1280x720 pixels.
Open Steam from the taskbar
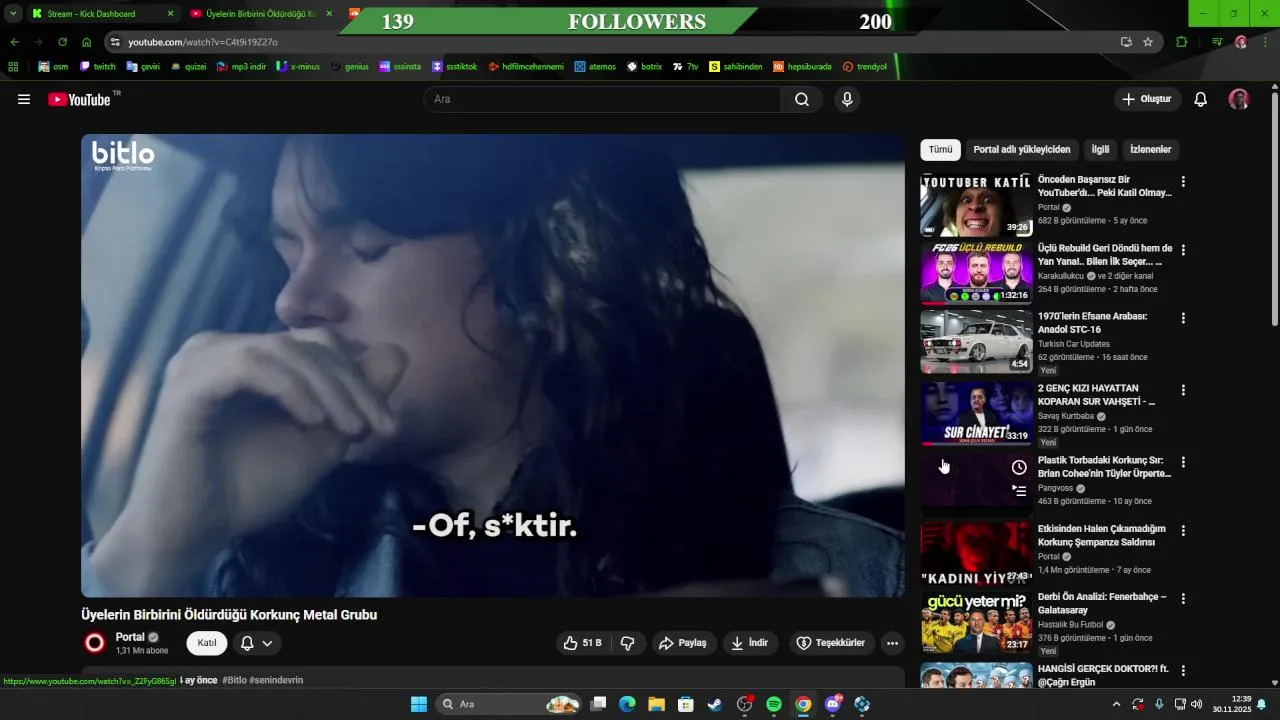715,704
